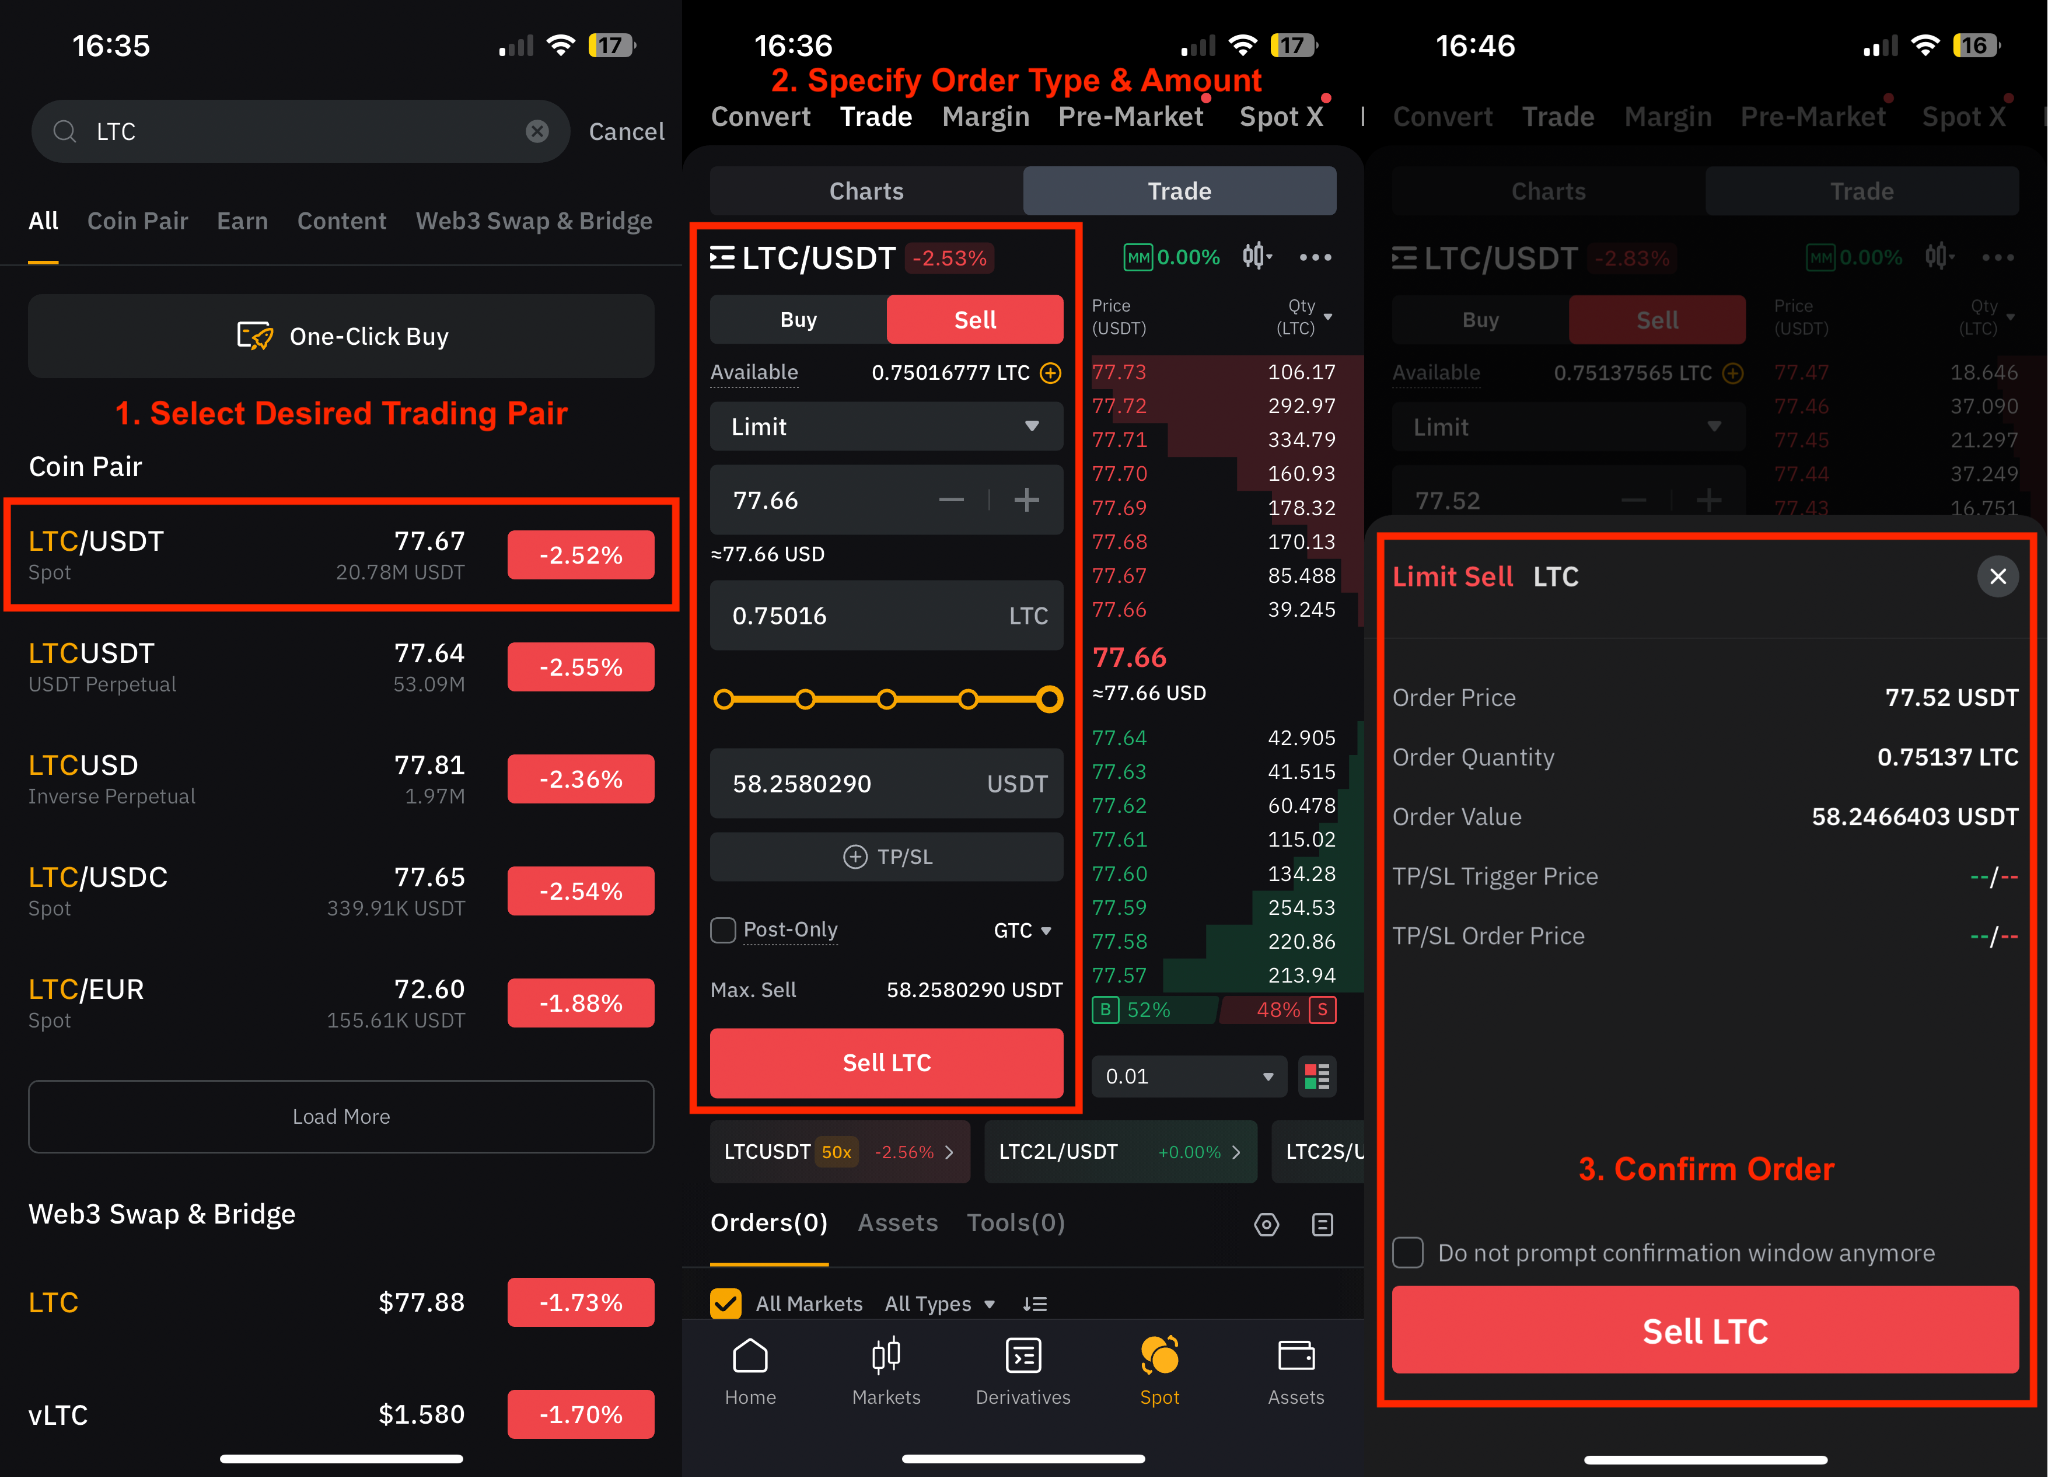
Task: Open the GTC time-in-force dropdown
Action: (1022, 930)
